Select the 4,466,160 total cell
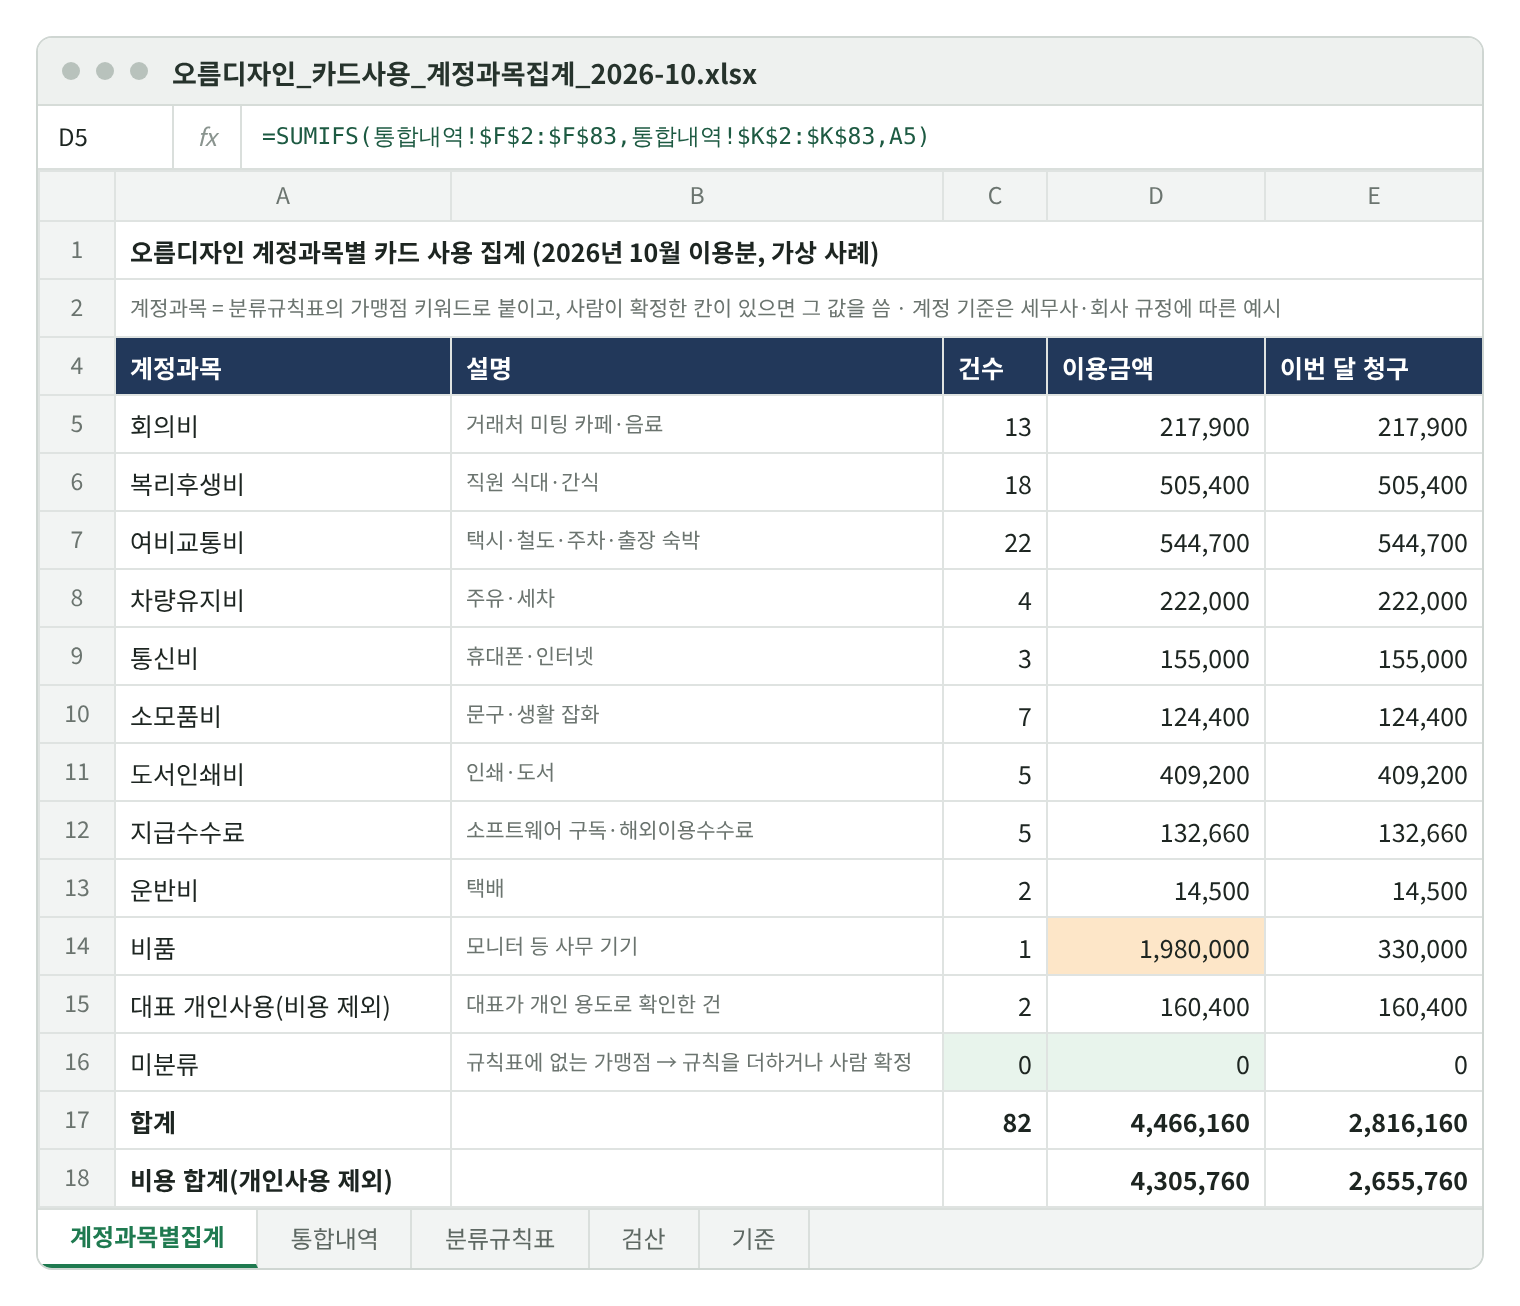 point(1156,1121)
